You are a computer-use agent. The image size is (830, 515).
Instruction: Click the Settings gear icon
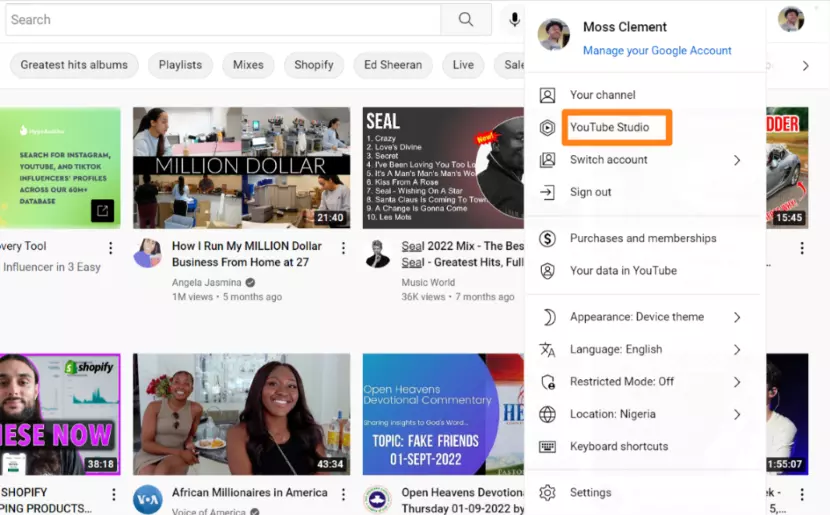tap(547, 493)
